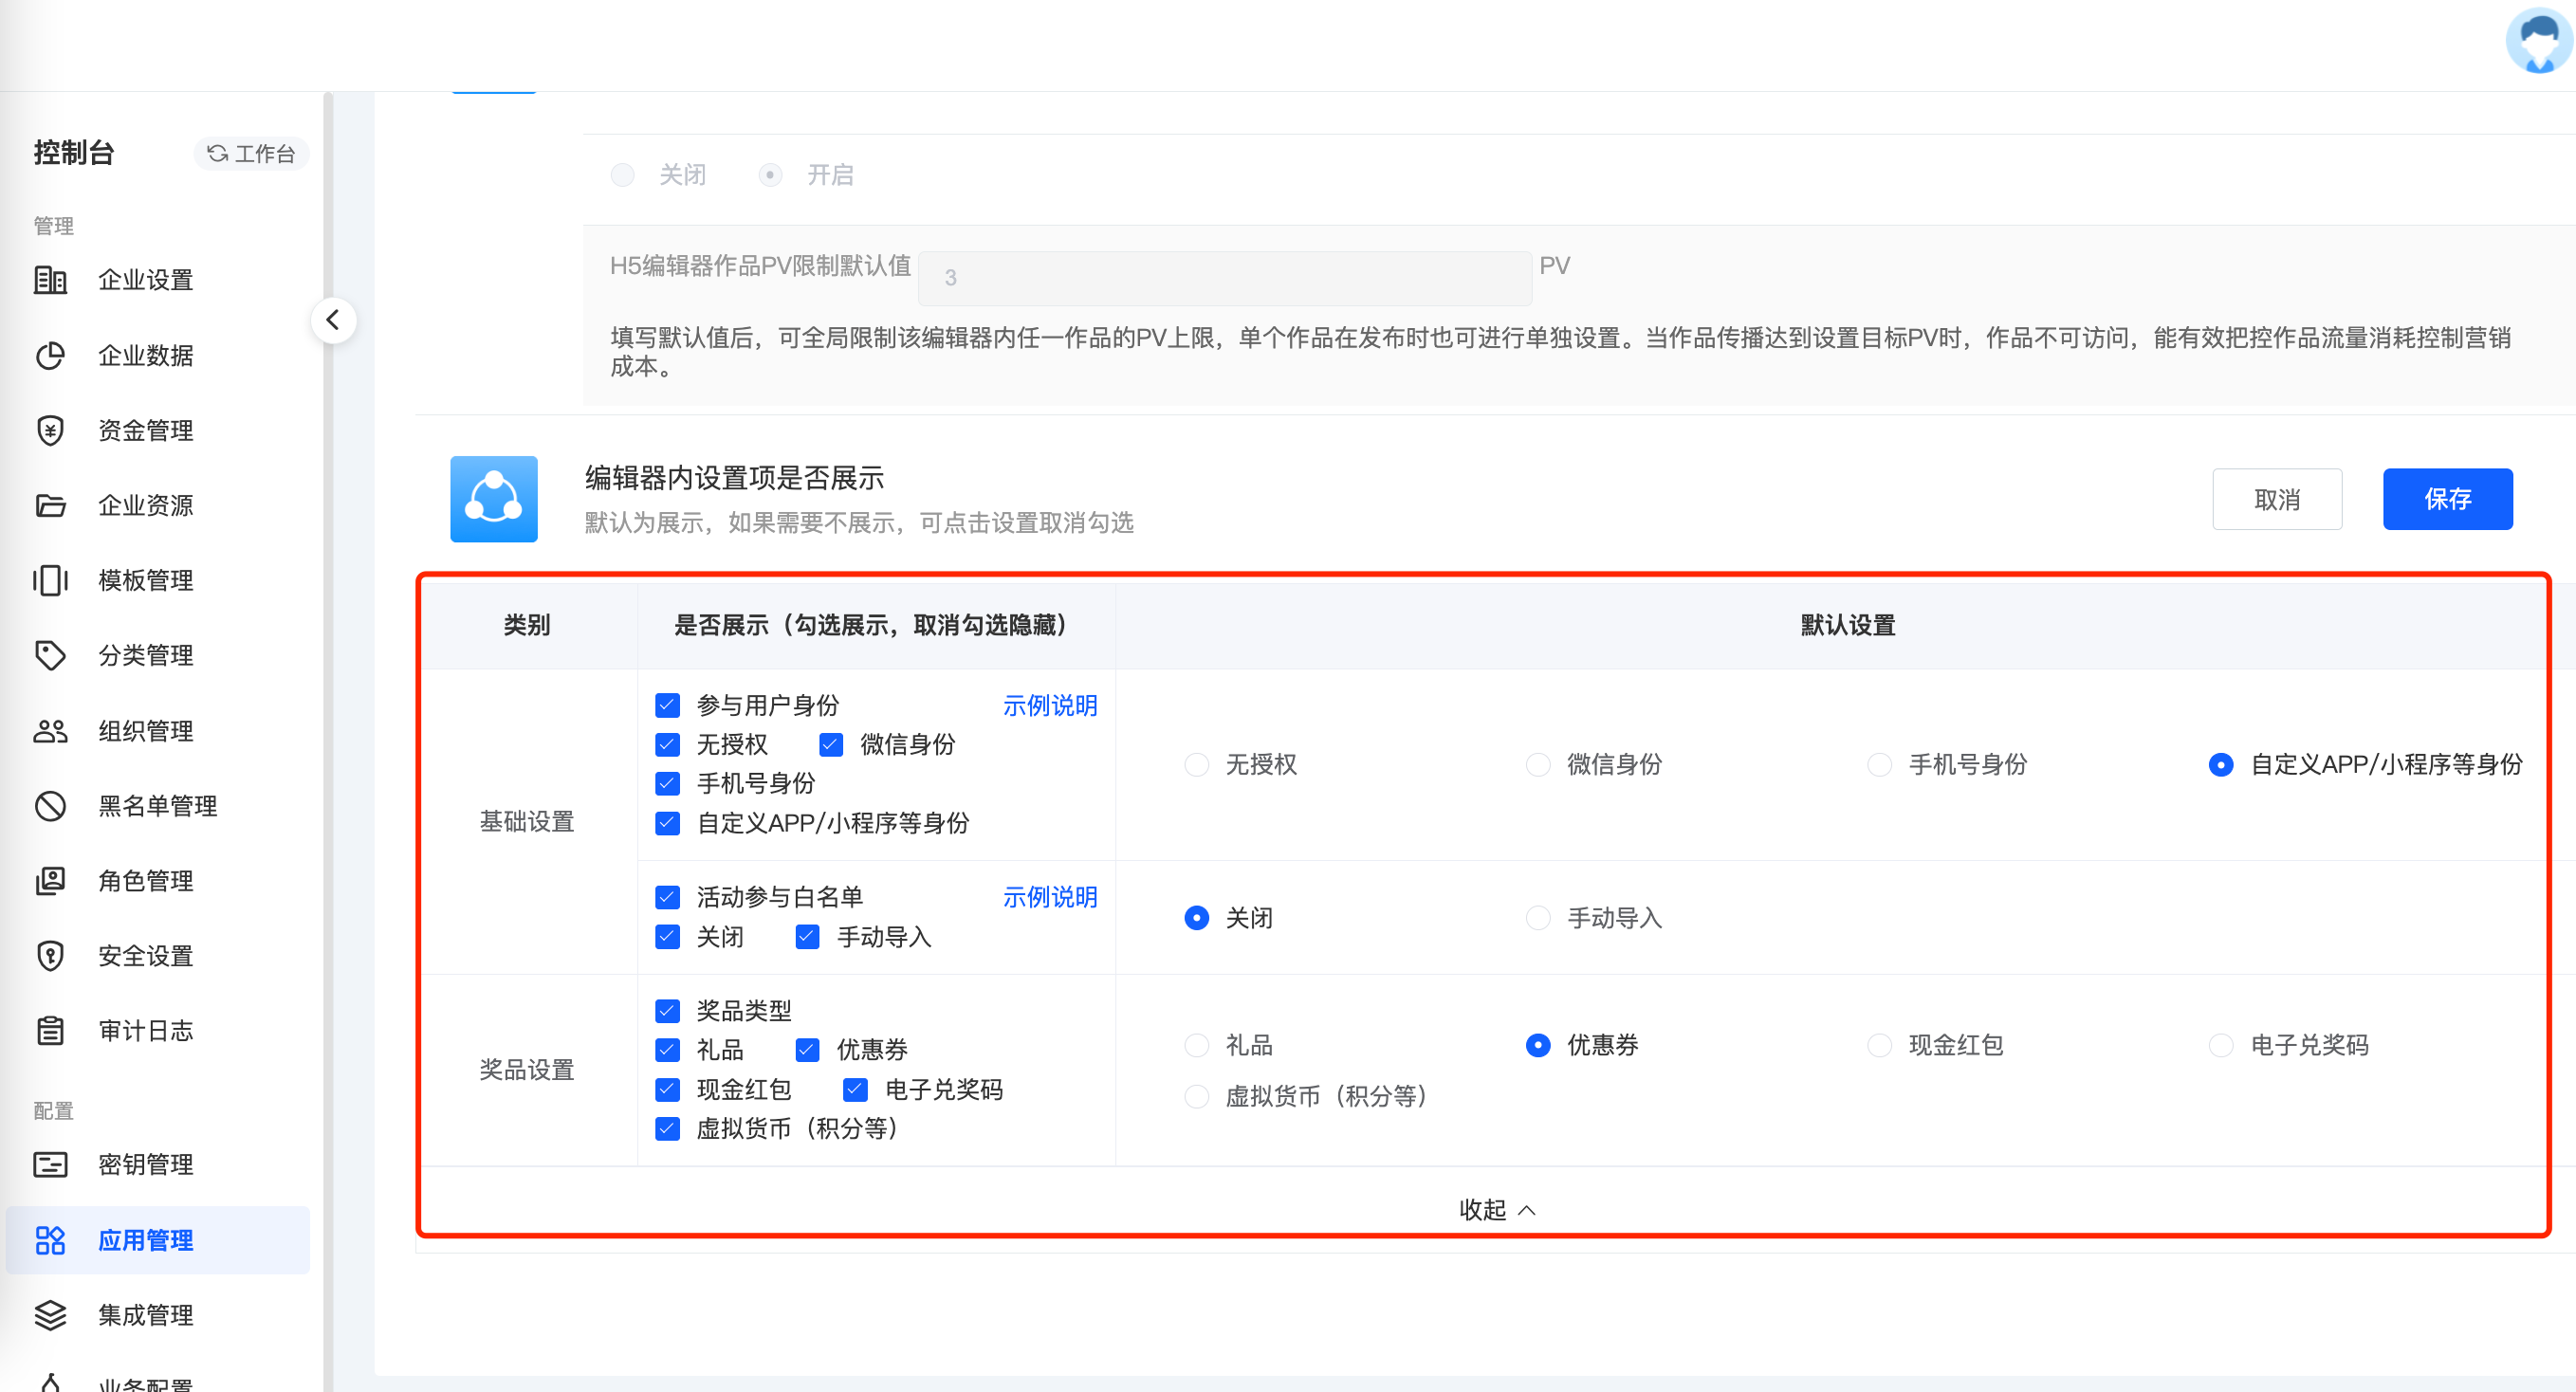The height and width of the screenshot is (1392, 2576).
Task: Click the 密钥管理 card icon
Action: click(x=50, y=1165)
